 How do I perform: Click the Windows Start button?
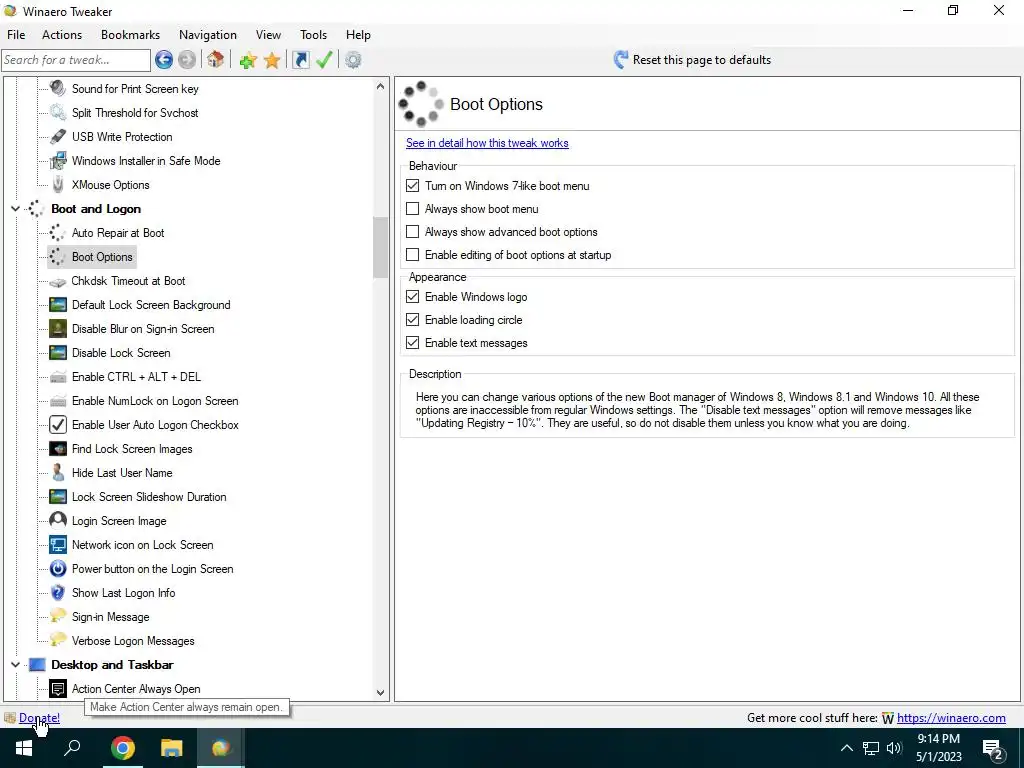point(24,748)
